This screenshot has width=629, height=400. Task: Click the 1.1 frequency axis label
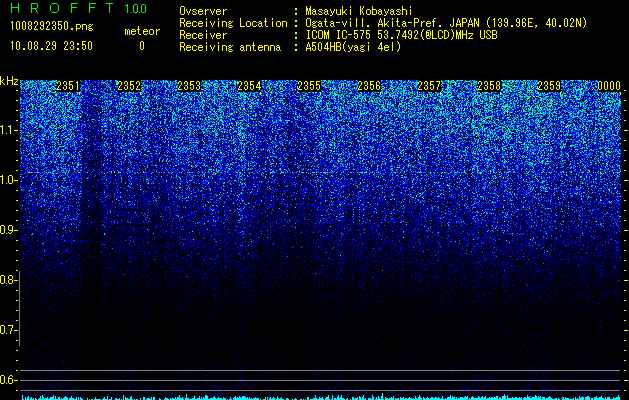[x=7, y=130]
